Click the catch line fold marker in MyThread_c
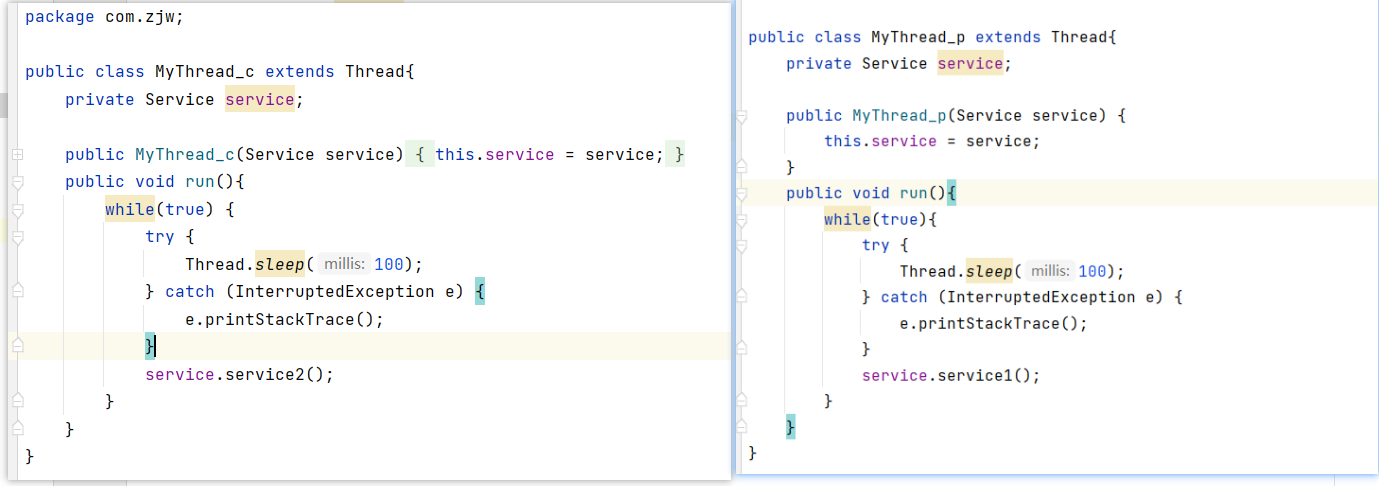The image size is (1379, 486). 17,291
